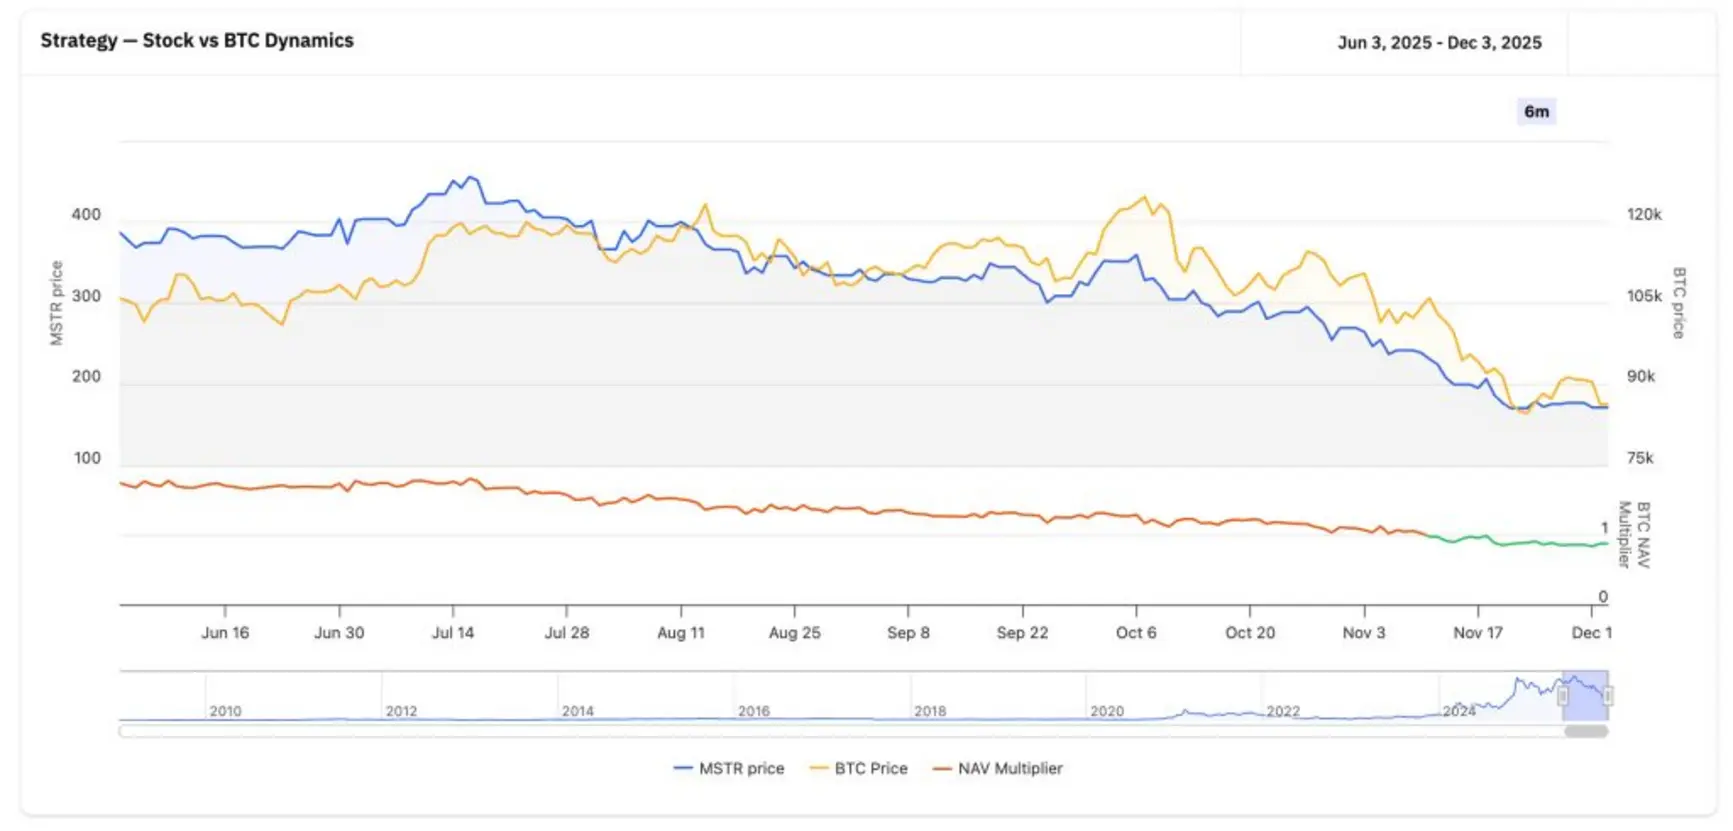Click the Oct 6 x-axis date label
1733x831 pixels.
tap(1136, 633)
